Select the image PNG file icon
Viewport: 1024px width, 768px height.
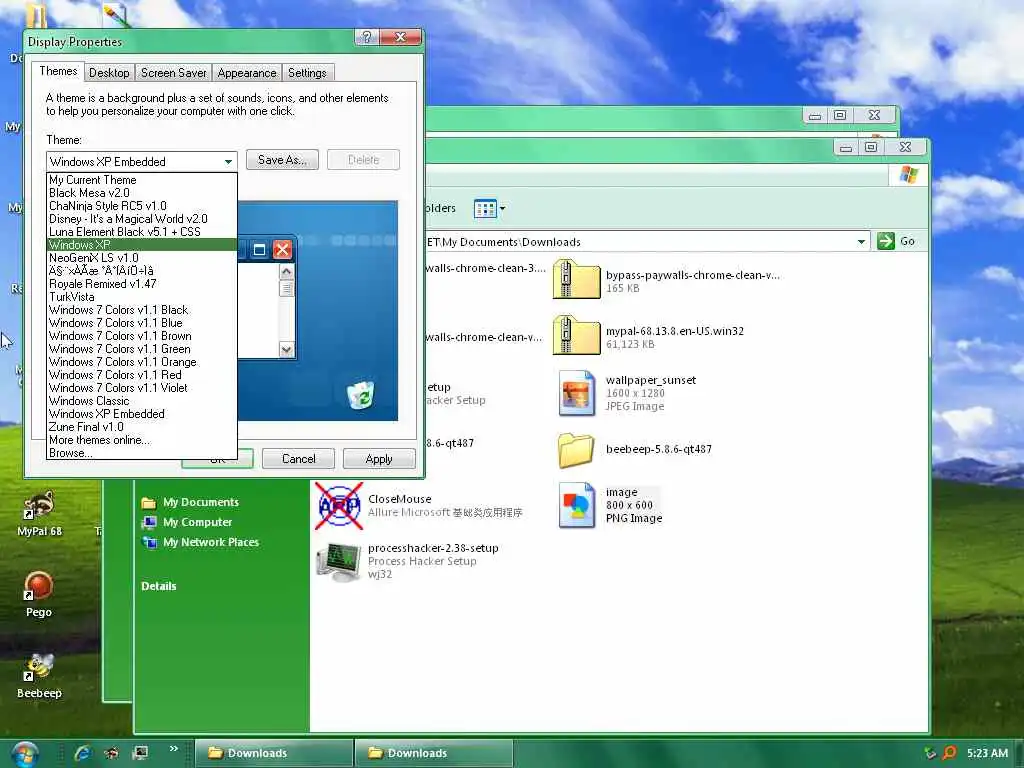point(576,505)
